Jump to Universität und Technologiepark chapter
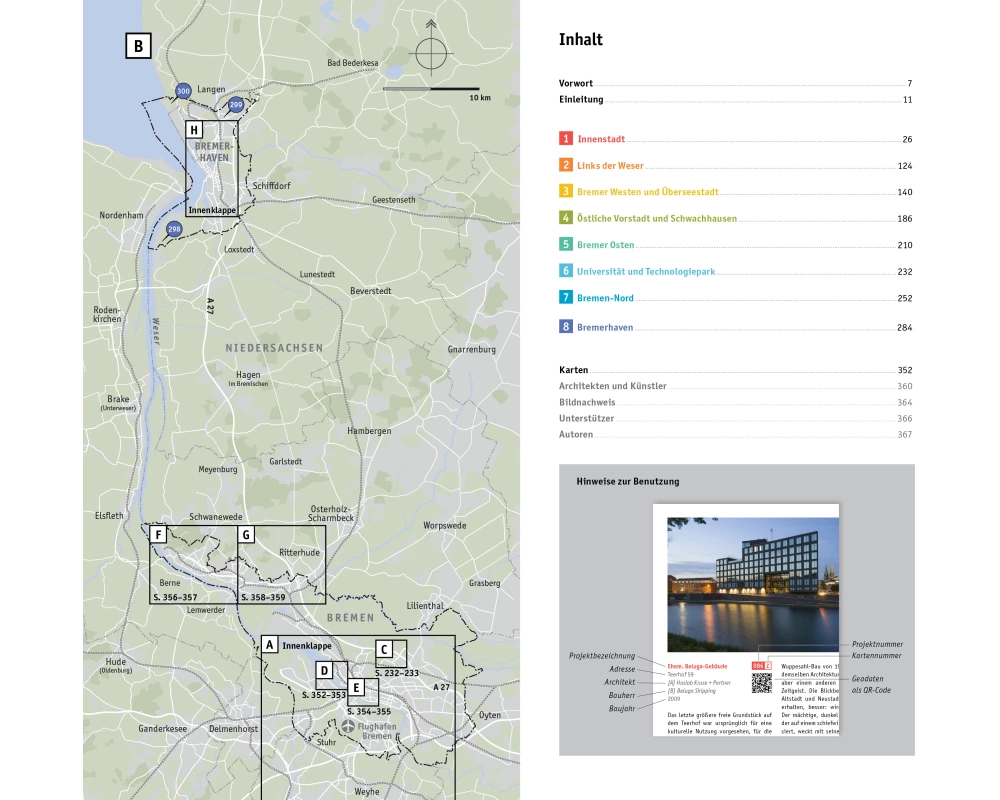Image resolution: width=1000 pixels, height=800 pixels. (x=646, y=271)
